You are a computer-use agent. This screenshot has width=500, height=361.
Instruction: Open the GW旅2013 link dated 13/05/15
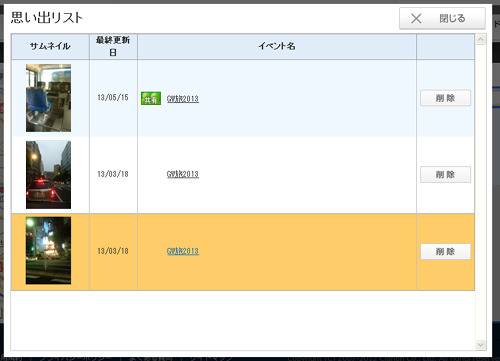point(183,99)
